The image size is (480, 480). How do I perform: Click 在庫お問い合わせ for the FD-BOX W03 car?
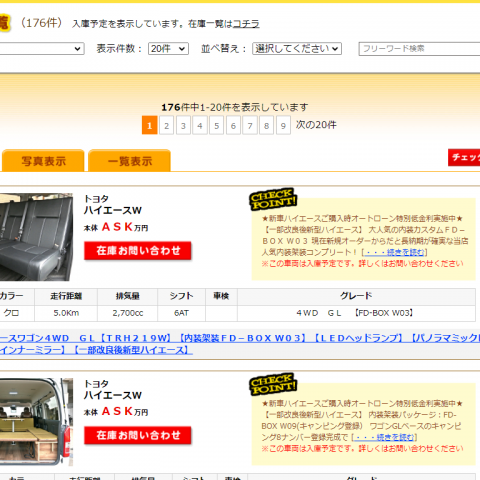[x=138, y=251]
